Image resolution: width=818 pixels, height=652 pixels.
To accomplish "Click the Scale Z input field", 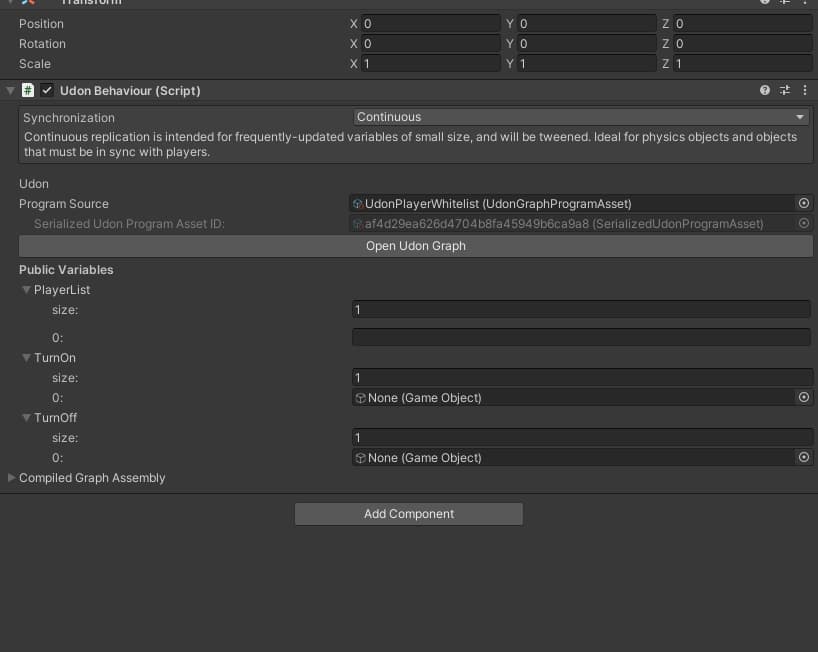I will point(743,64).
